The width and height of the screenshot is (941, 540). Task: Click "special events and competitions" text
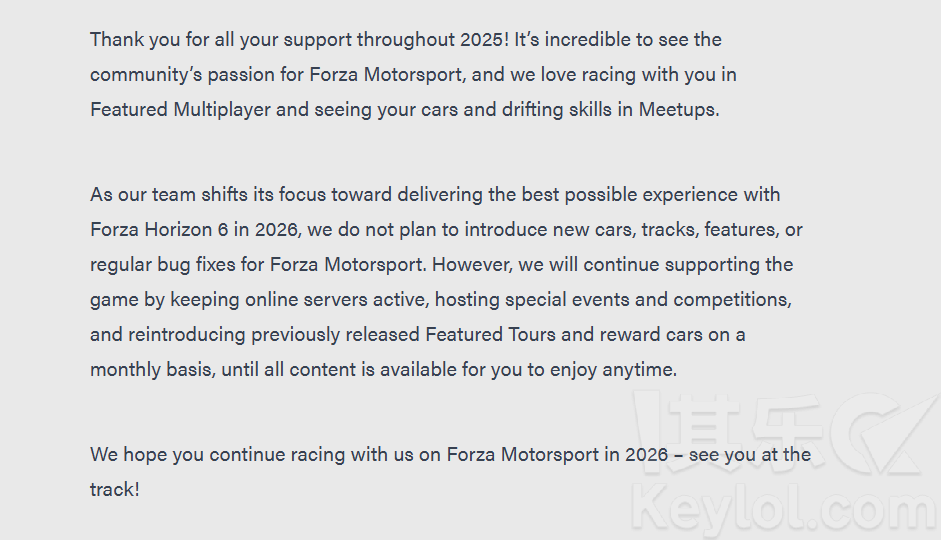click(641, 299)
